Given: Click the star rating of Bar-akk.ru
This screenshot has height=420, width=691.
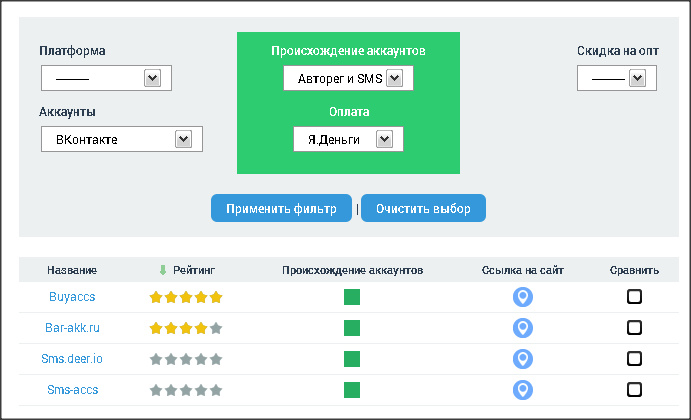Looking at the screenshot, I should (186, 328).
